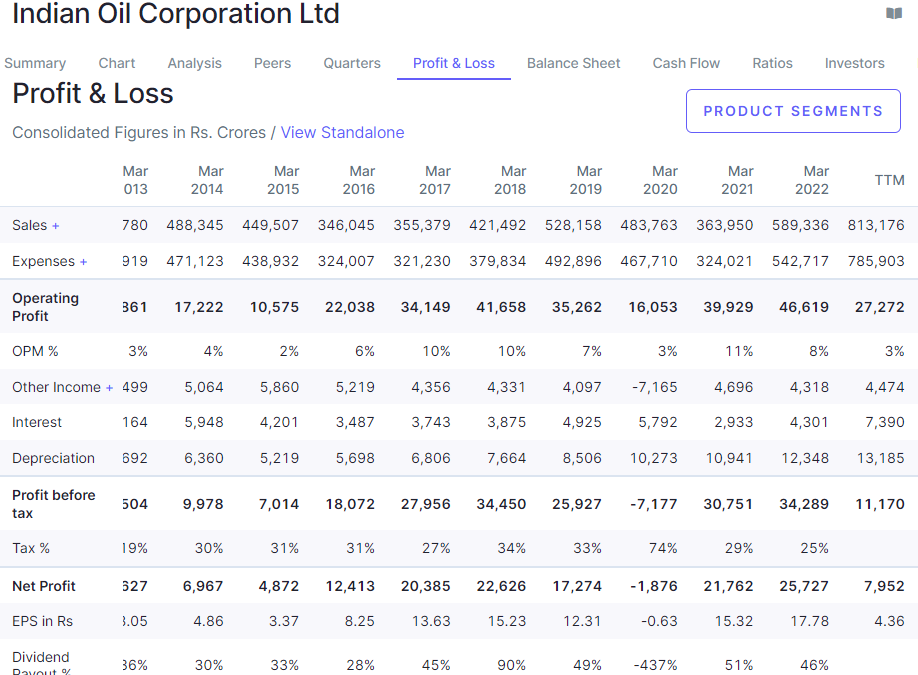Click the OPM % row label
The width and height of the screenshot is (918, 675).
point(35,351)
